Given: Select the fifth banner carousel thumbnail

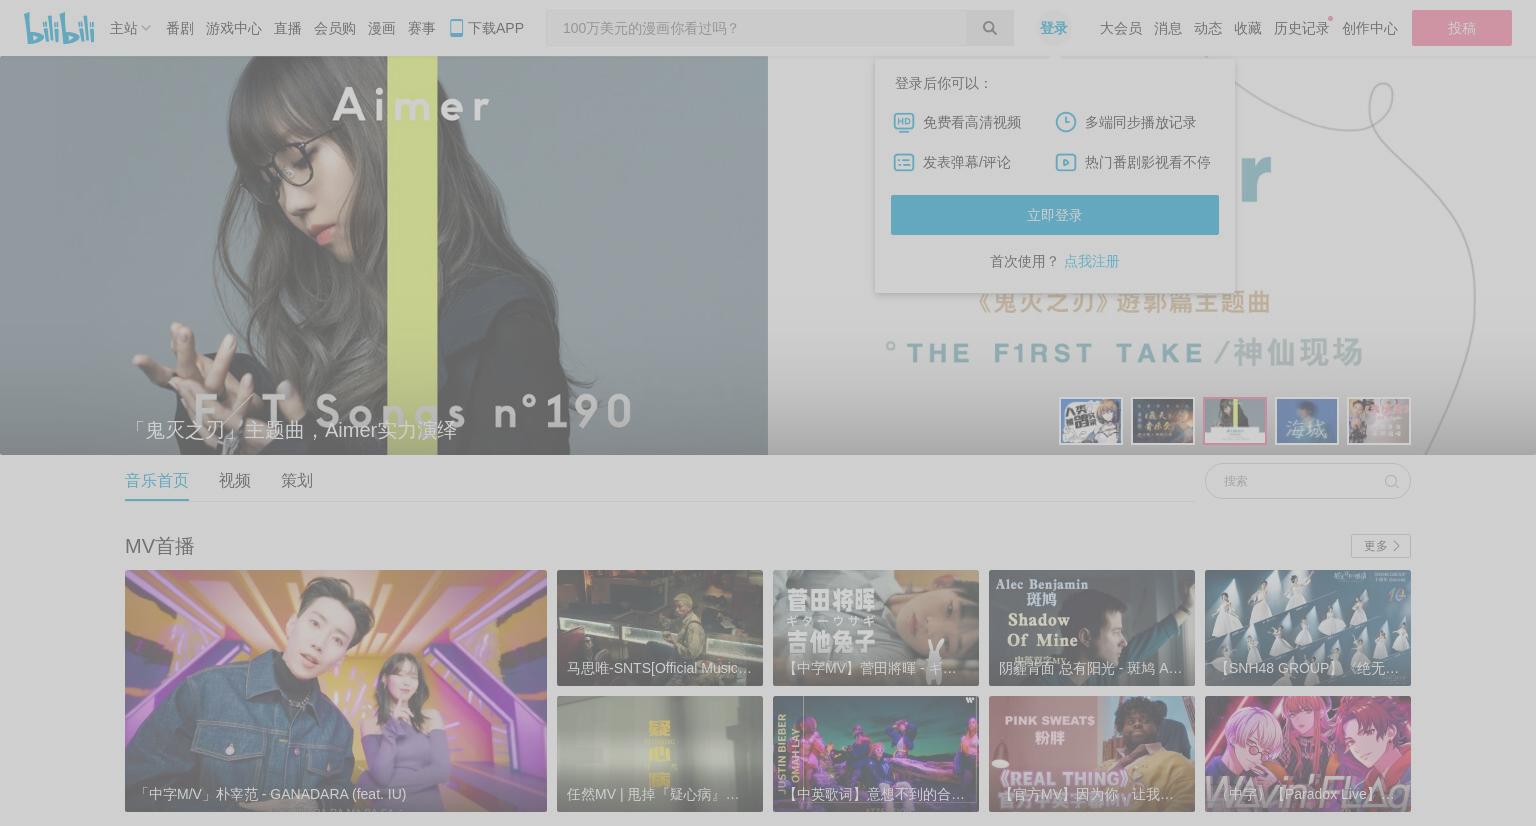Looking at the screenshot, I should point(1379,421).
